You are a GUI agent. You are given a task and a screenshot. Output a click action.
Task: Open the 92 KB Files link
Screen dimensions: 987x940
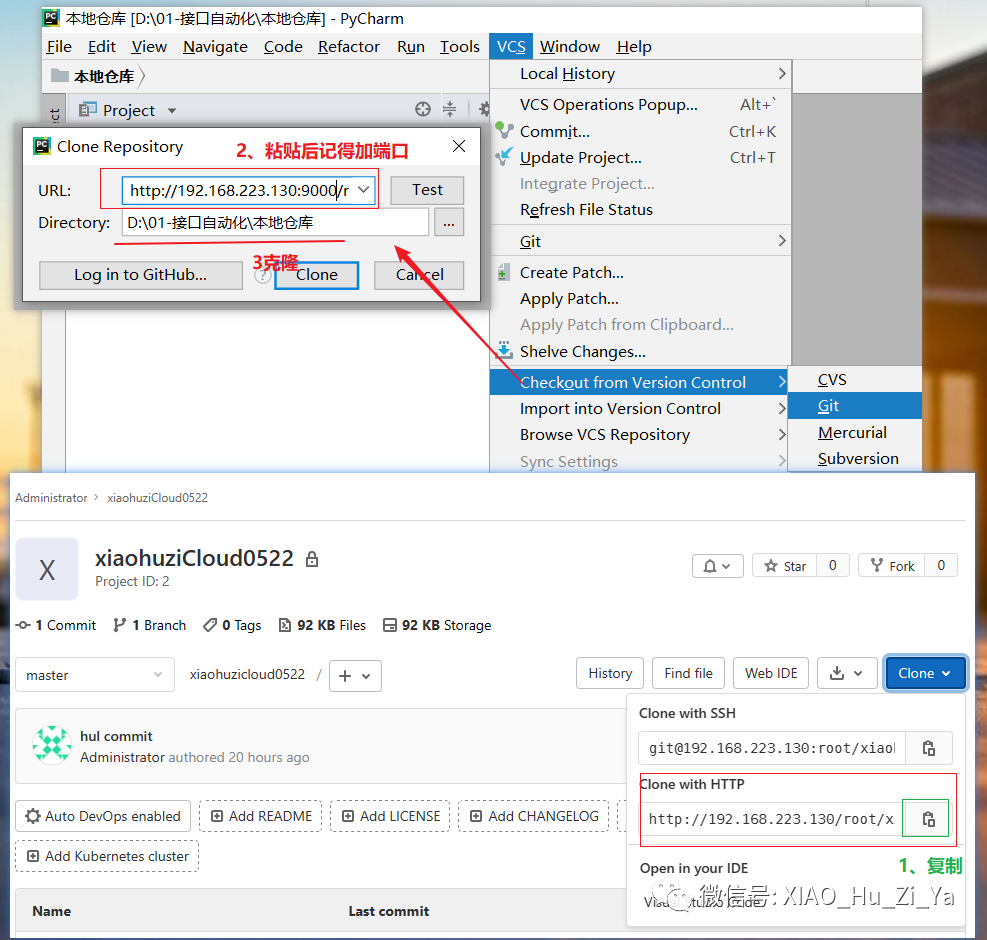322,625
